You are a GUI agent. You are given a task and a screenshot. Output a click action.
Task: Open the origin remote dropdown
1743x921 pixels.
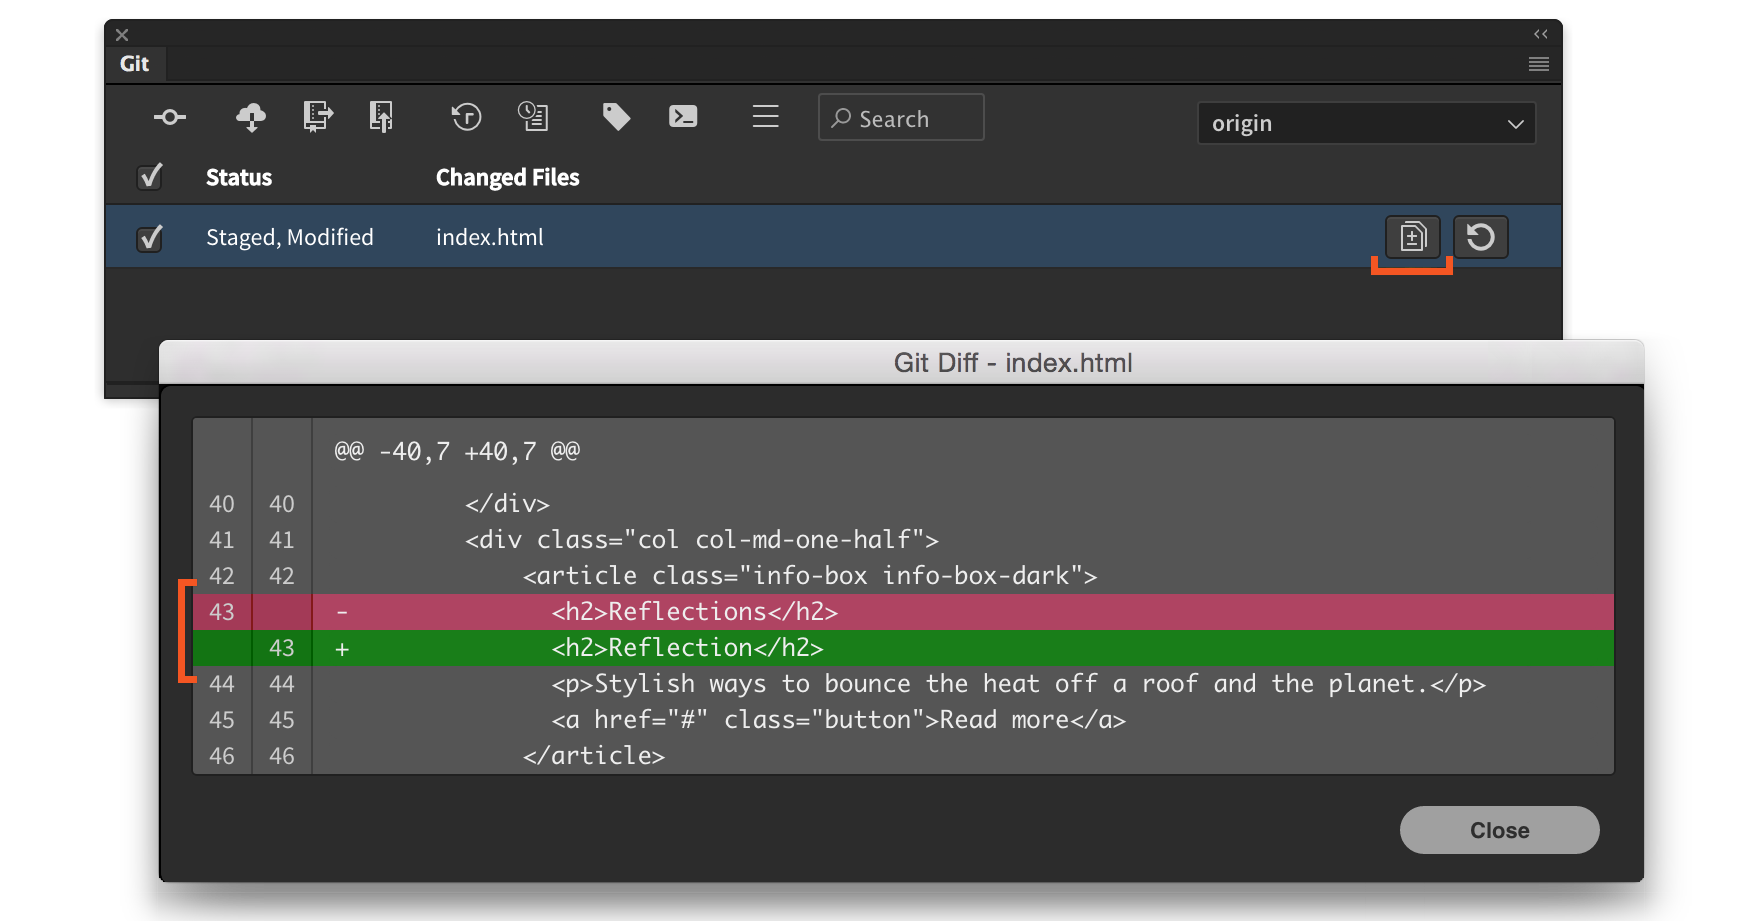(1366, 123)
